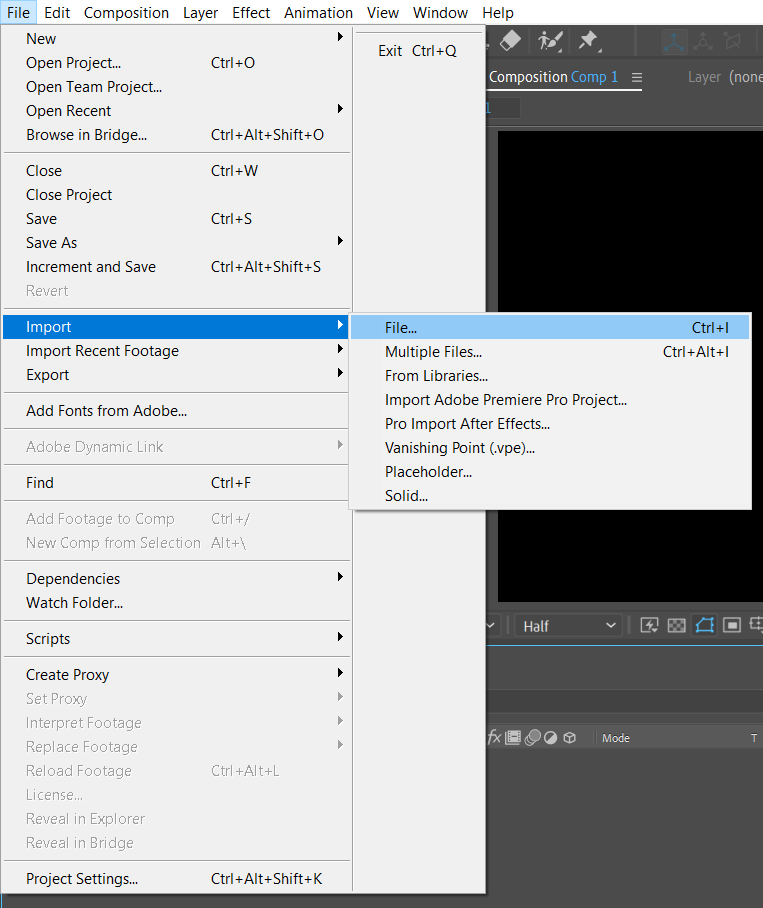The width and height of the screenshot is (763, 908).
Task: Expand the New submenu
Action: tap(177, 39)
